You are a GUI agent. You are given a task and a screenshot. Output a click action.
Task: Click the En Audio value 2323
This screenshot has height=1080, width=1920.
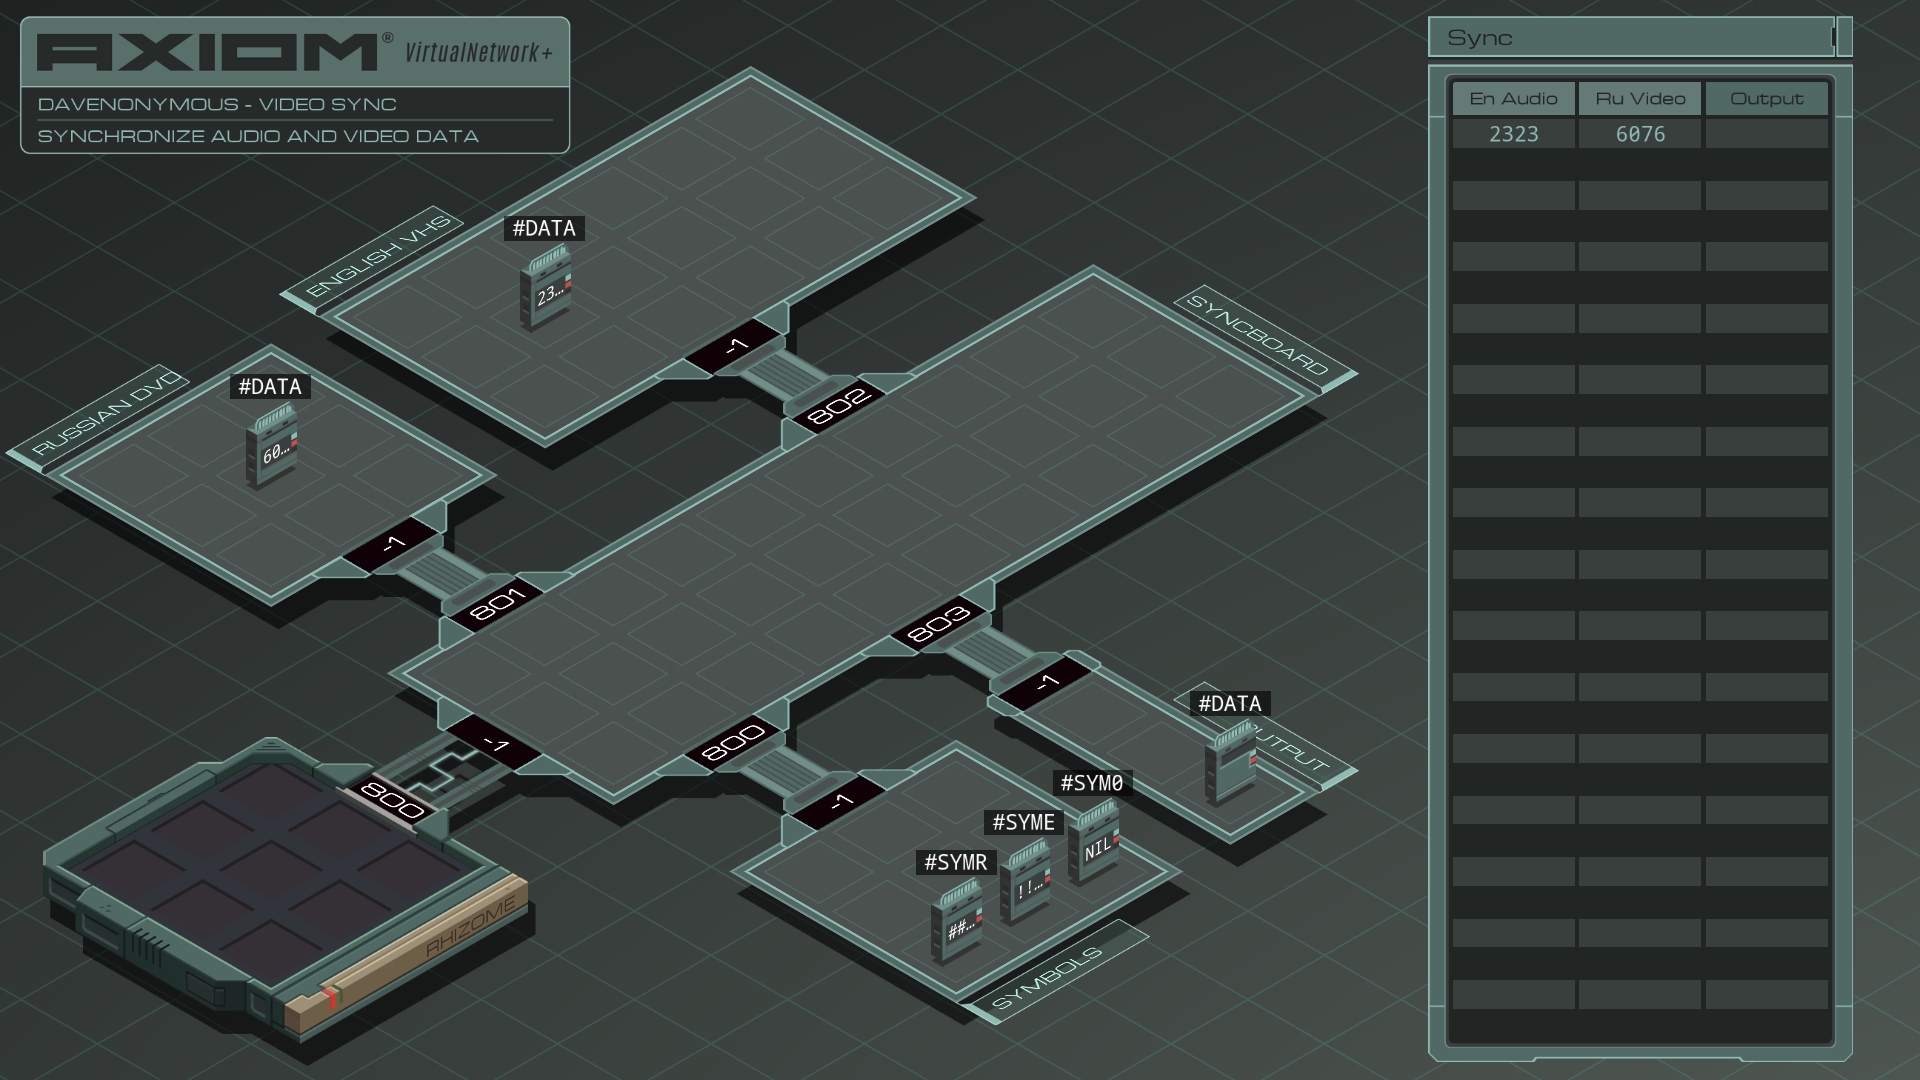[1513, 134]
